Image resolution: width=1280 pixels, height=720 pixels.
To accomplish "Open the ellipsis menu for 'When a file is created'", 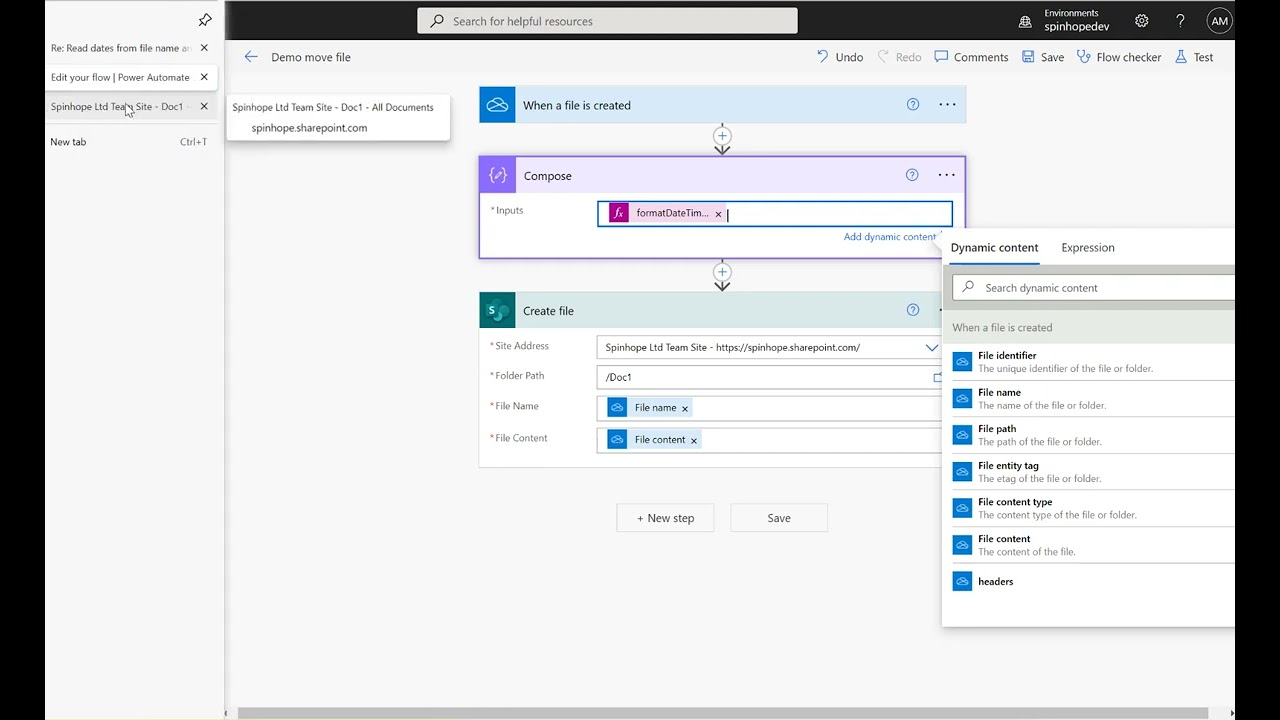I will [x=947, y=104].
